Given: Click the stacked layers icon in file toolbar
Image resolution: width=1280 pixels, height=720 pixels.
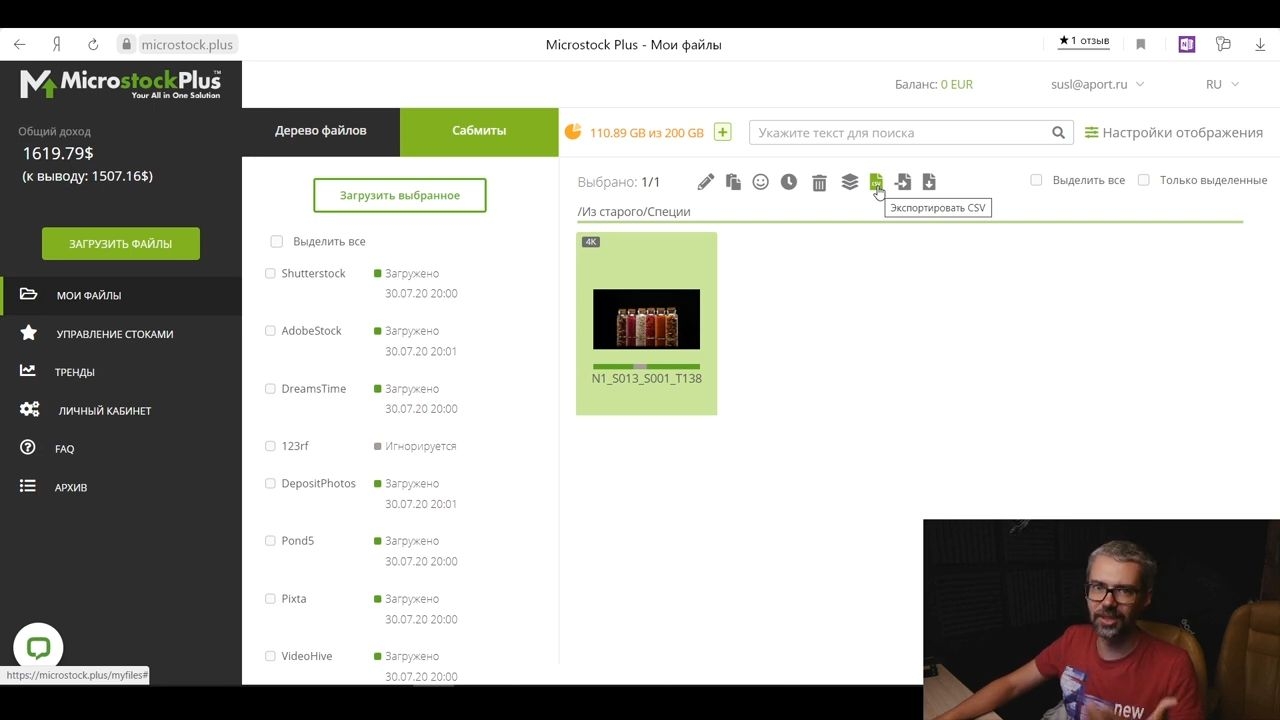Looking at the screenshot, I should tap(850, 182).
